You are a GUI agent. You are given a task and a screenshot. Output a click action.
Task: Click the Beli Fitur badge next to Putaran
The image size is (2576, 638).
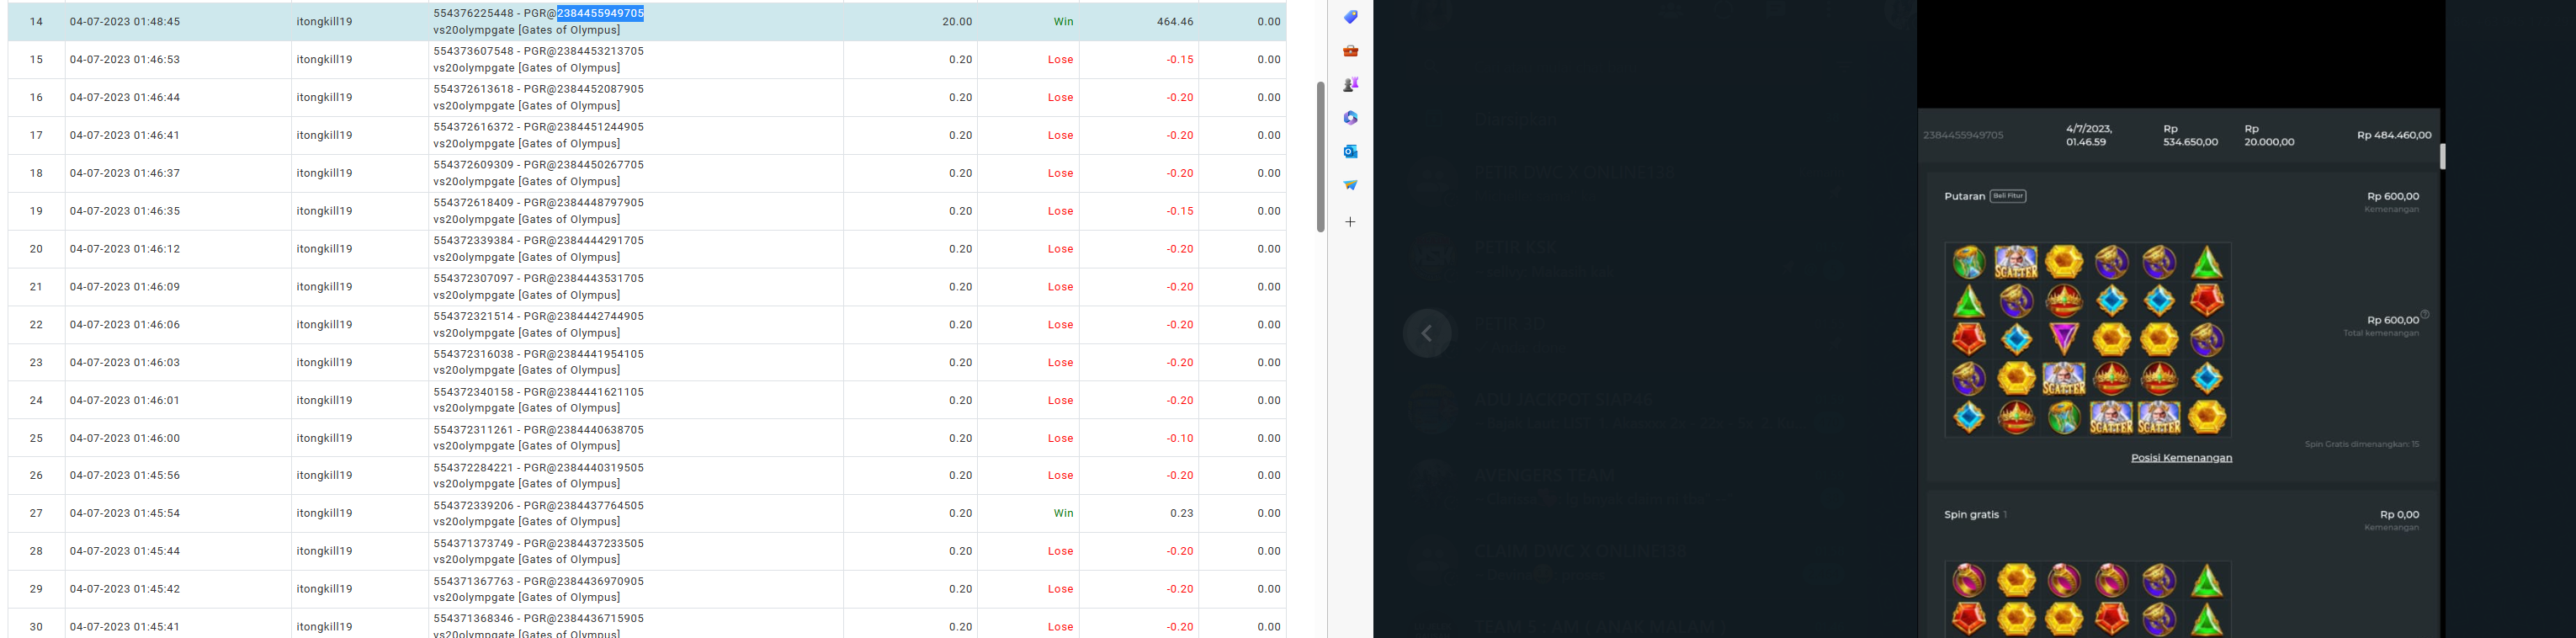click(x=2008, y=196)
